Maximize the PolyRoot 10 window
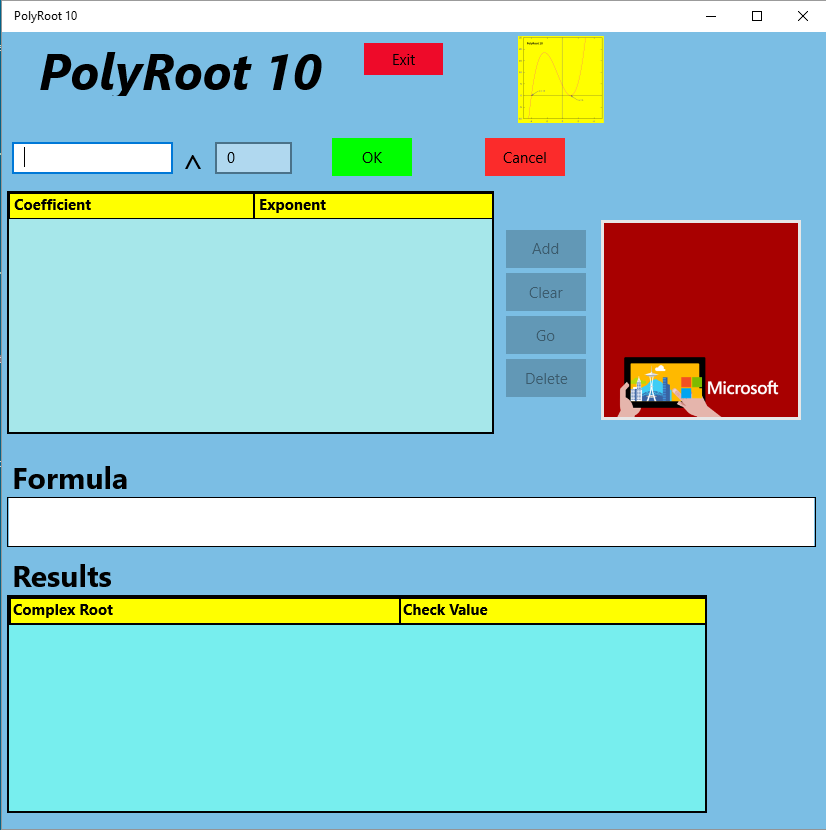Screen dimensions: 826x830 (757, 16)
